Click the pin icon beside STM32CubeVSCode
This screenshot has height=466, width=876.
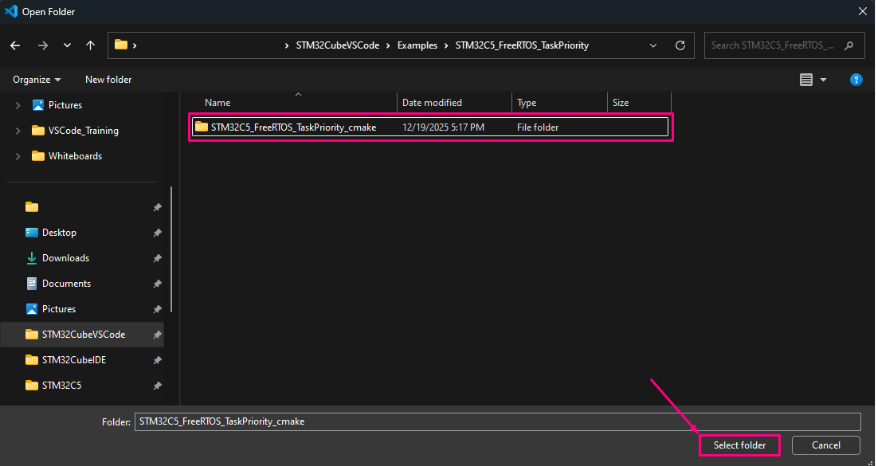pyautogui.click(x=158, y=335)
